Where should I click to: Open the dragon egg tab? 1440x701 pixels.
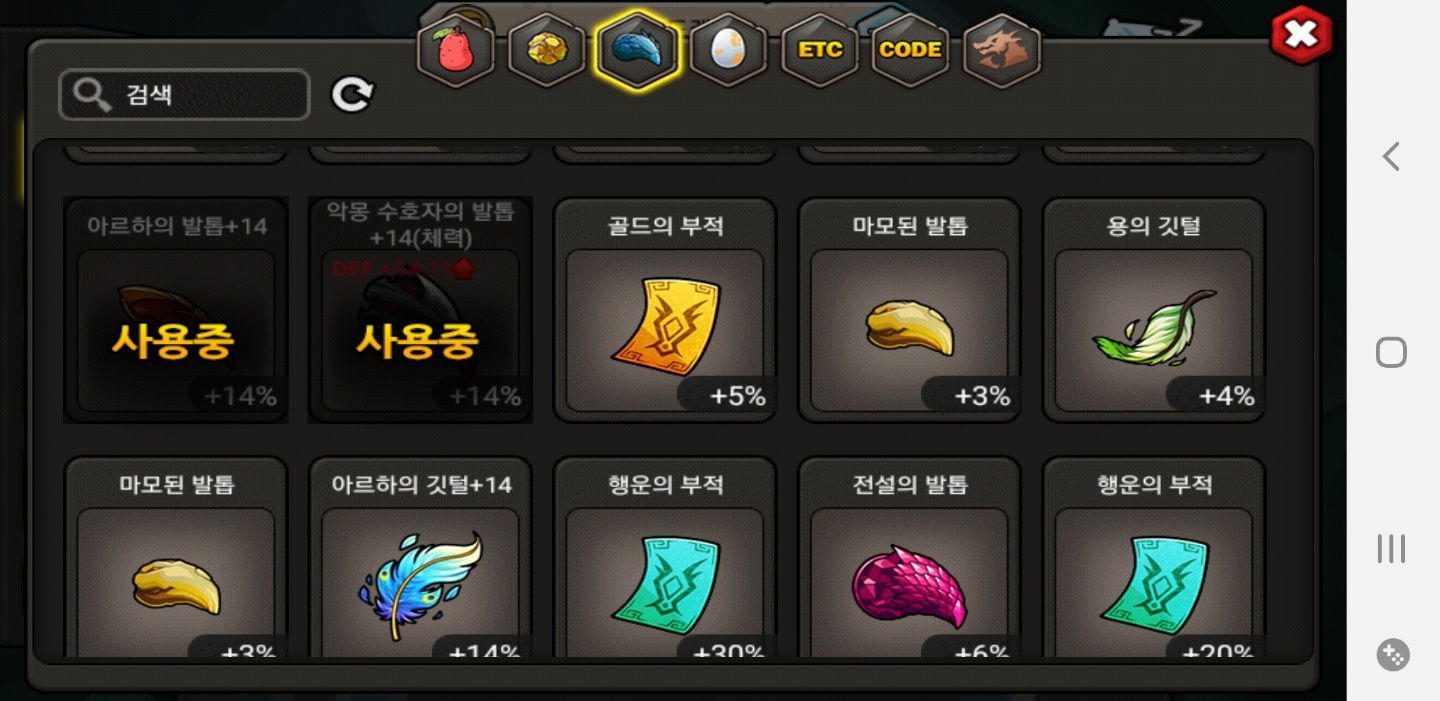tap(728, 50)
